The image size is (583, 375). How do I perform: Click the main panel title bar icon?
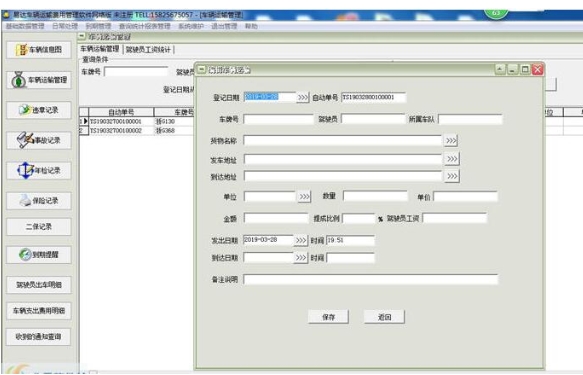[x=82, y=36]
